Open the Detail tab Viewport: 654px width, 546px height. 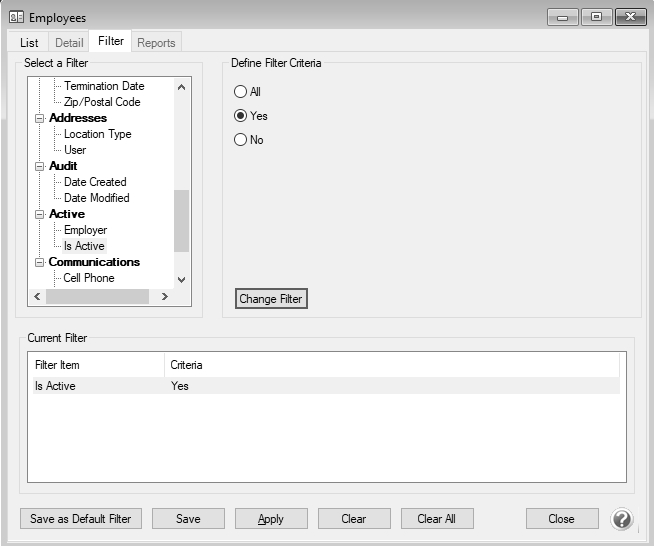[x=69, y=42]
